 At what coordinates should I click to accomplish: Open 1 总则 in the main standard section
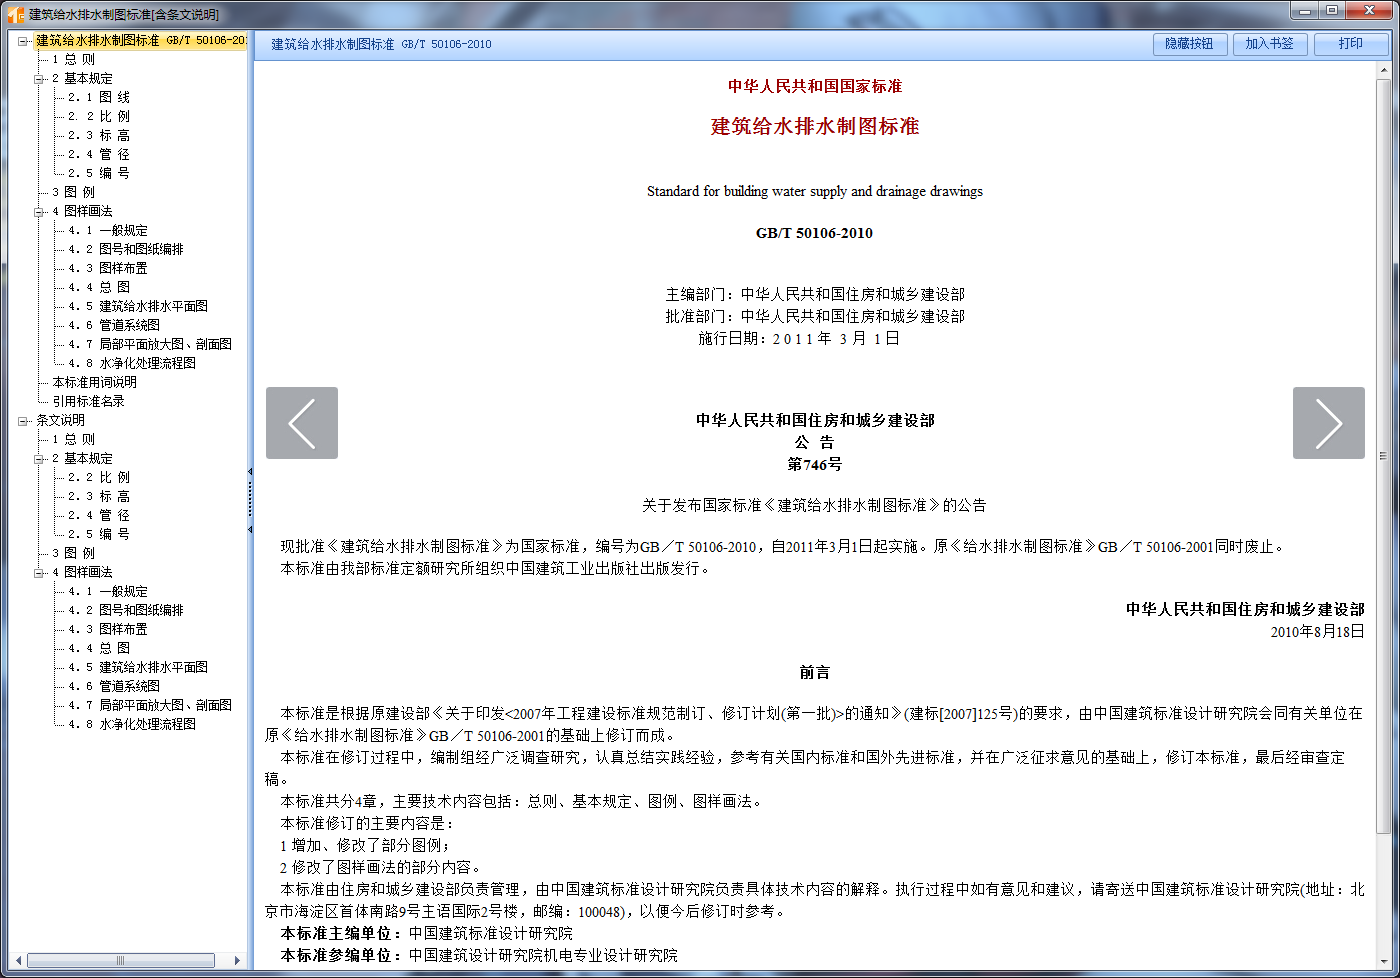coord(74,60)
